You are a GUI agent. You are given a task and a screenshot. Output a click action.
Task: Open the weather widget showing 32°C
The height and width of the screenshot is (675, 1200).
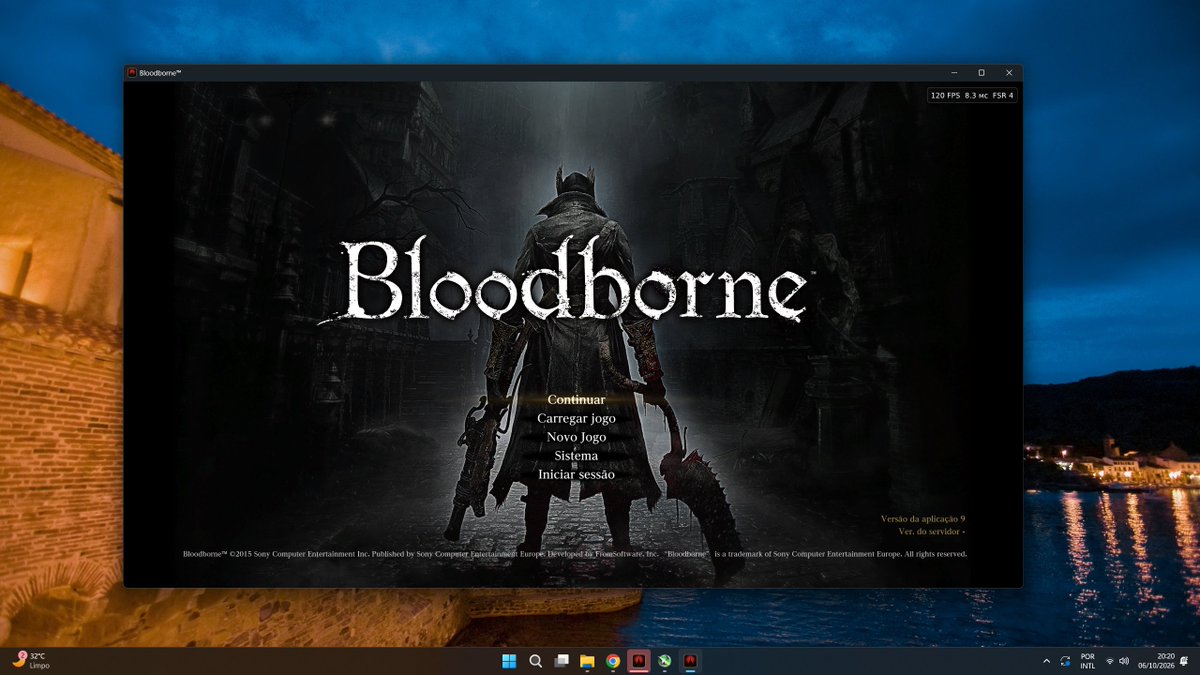coord(30,660)
